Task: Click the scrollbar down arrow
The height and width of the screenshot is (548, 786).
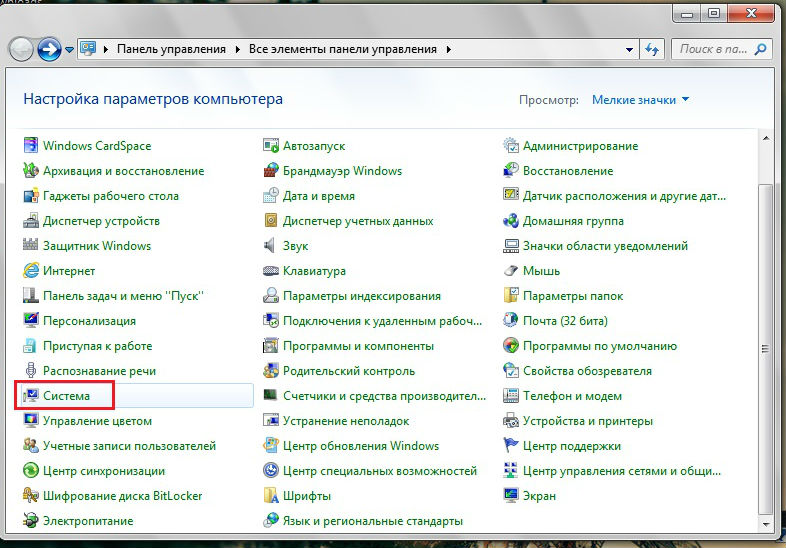Action: pos(766,524)
